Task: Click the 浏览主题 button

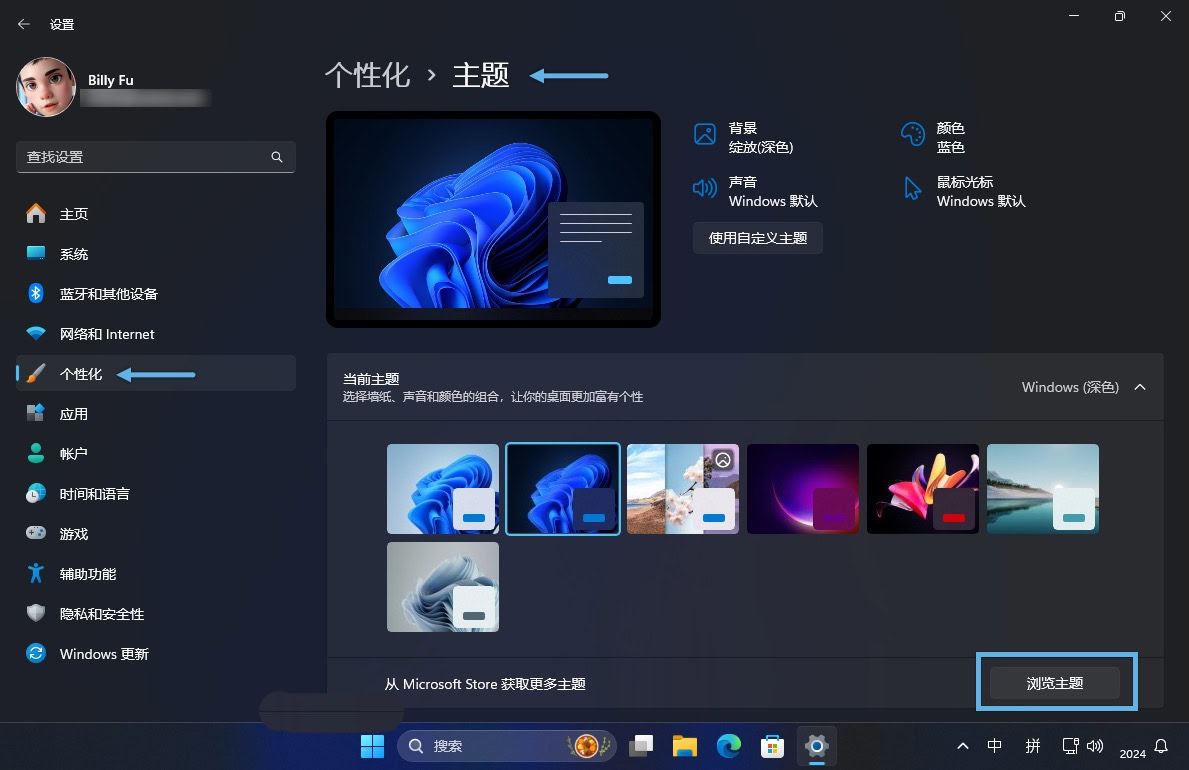Action: click(x=1056, y=682)
